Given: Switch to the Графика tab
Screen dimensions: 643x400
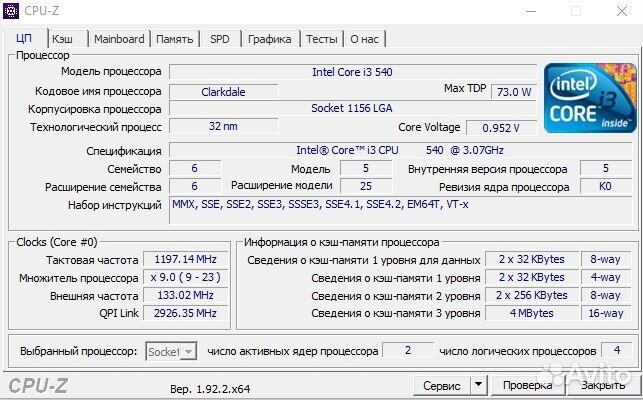Looking at the screenshot, I should (x=270, y=39).
